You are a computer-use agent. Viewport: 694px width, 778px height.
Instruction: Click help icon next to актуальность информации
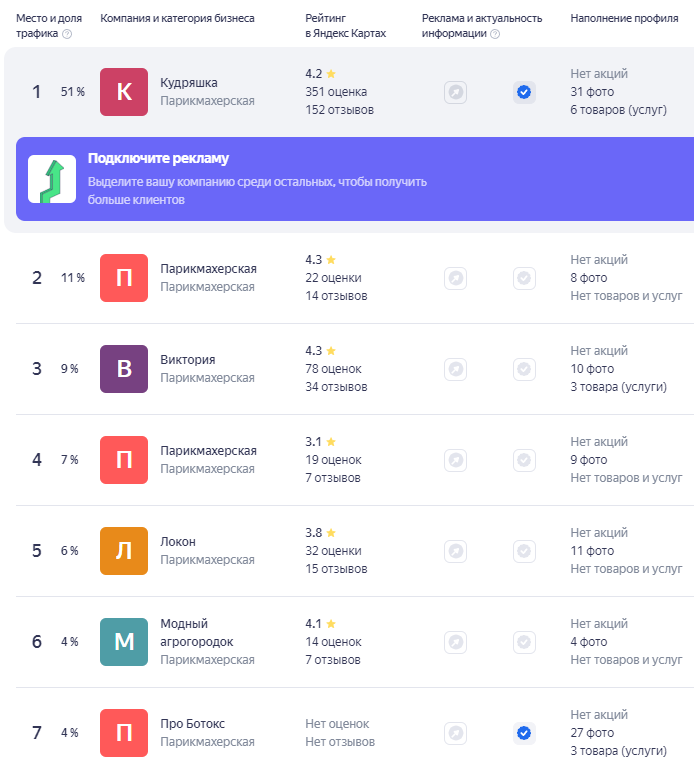pos(495,34)
